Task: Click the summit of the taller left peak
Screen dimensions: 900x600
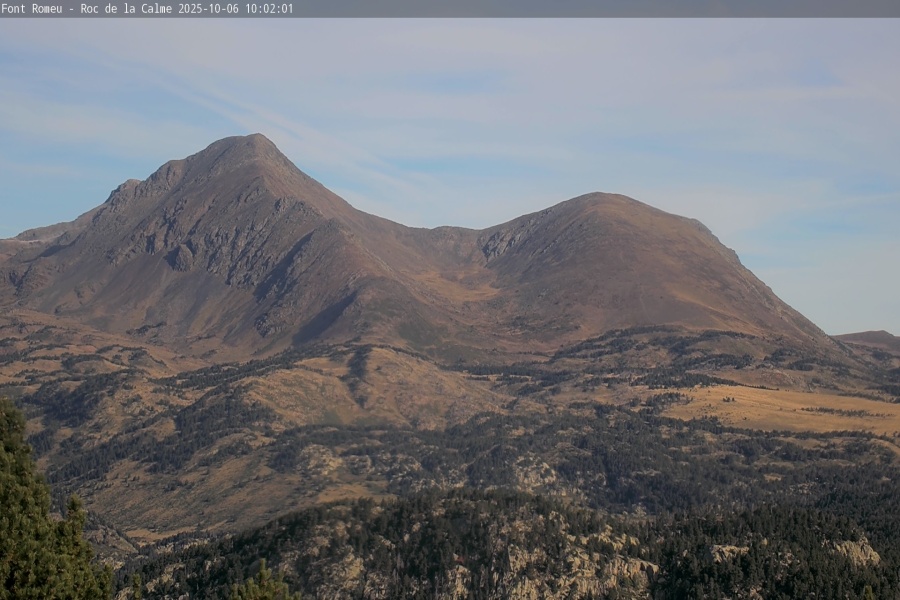Action: (x=245, y=139)
